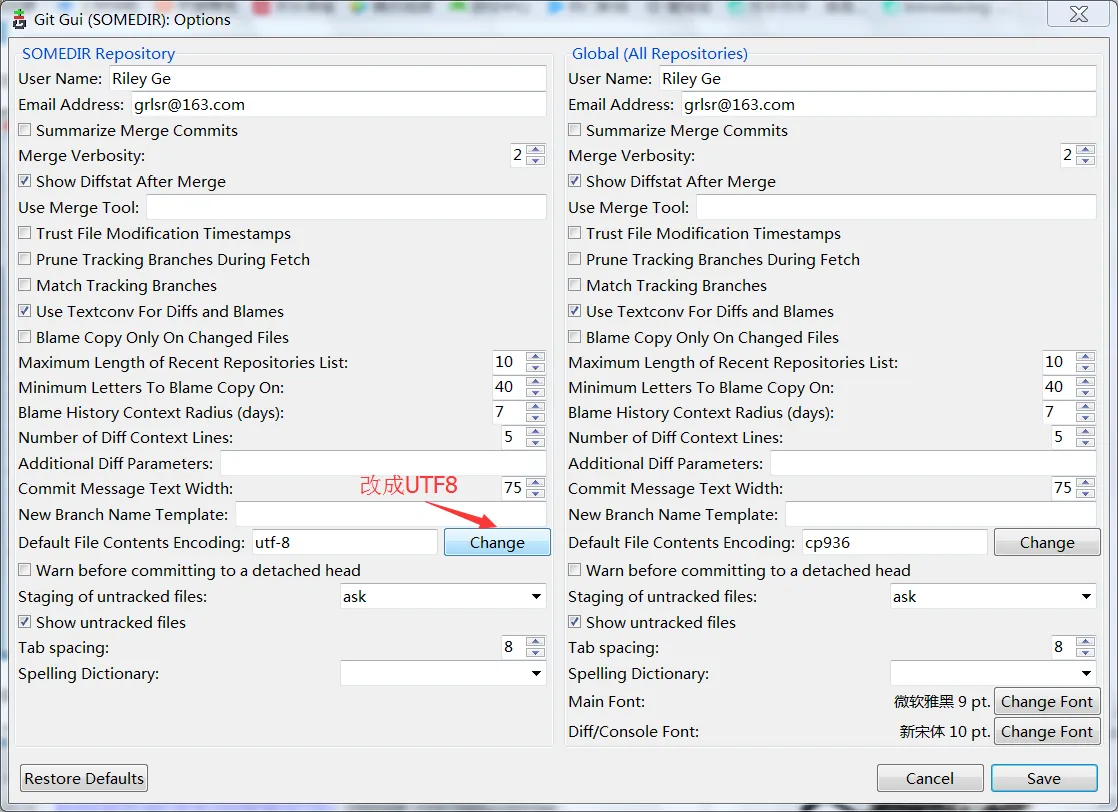Uncheck Show untracked files for SOMEDIR Repository
This screenshot has height=812, width=1118.
[25, 622]
